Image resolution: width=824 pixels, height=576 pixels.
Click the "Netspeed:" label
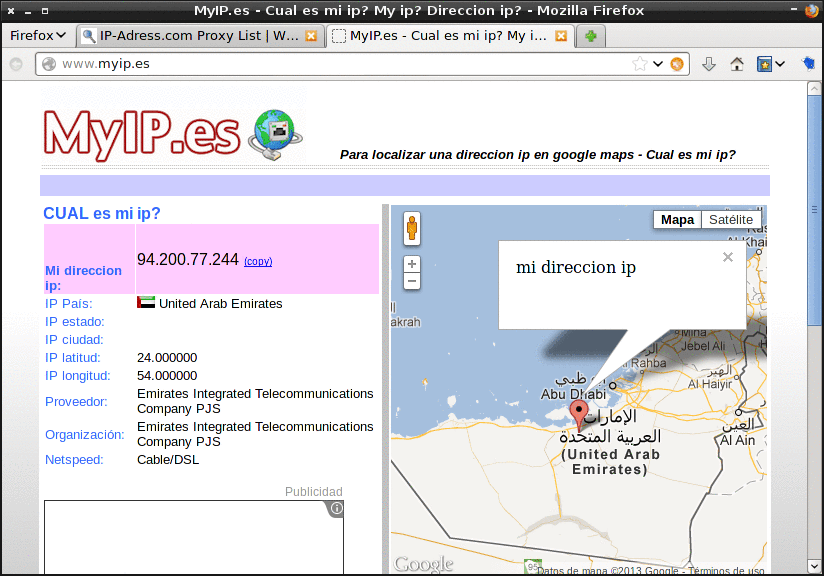coord(74,460)
